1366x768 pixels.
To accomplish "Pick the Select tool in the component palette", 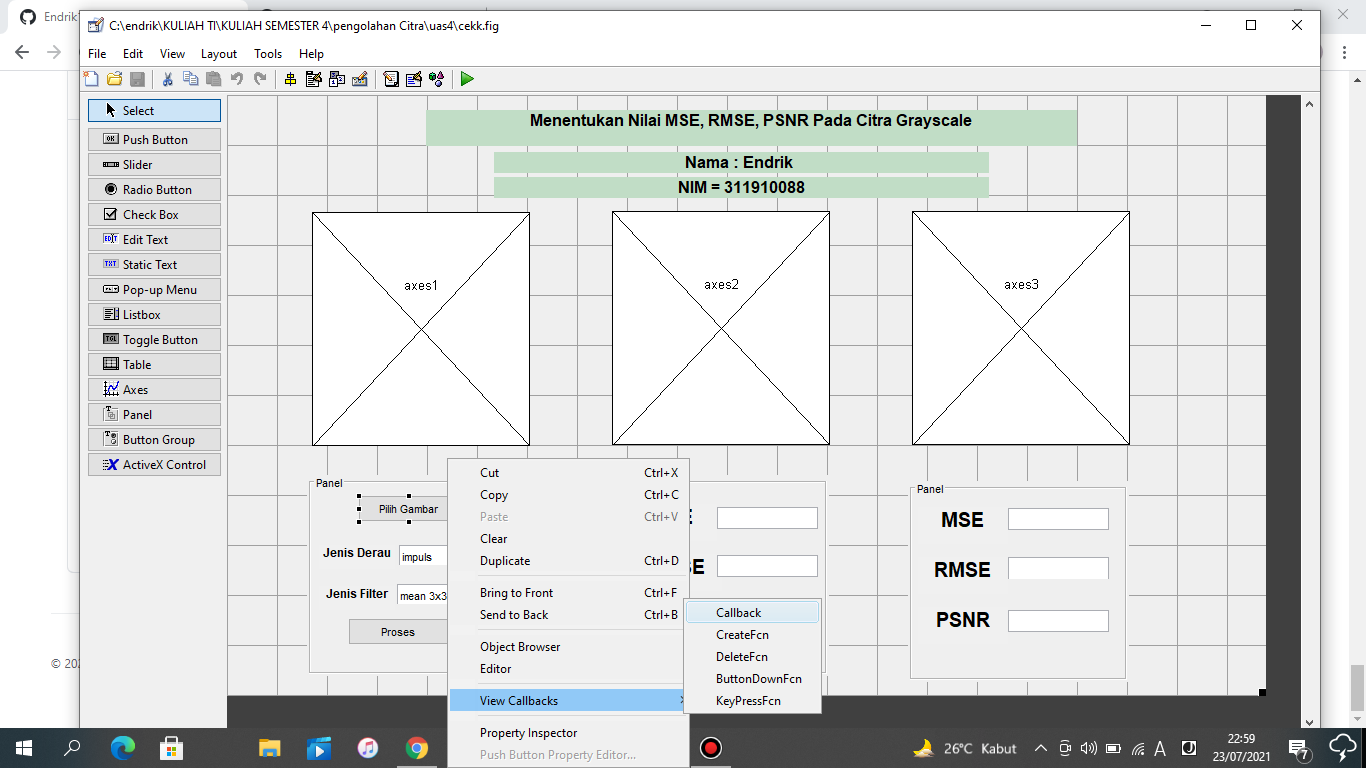I will point(154,111).
